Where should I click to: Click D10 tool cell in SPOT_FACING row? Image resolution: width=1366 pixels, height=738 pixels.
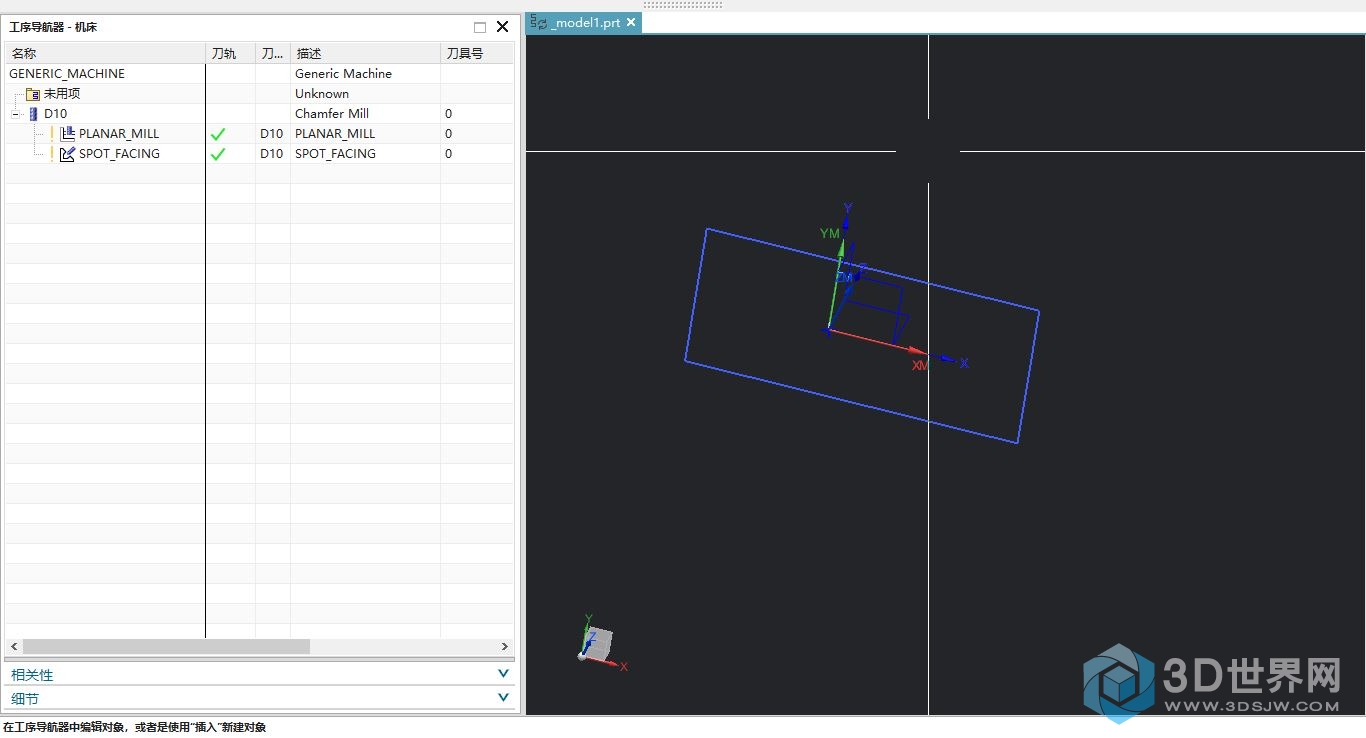272,154
